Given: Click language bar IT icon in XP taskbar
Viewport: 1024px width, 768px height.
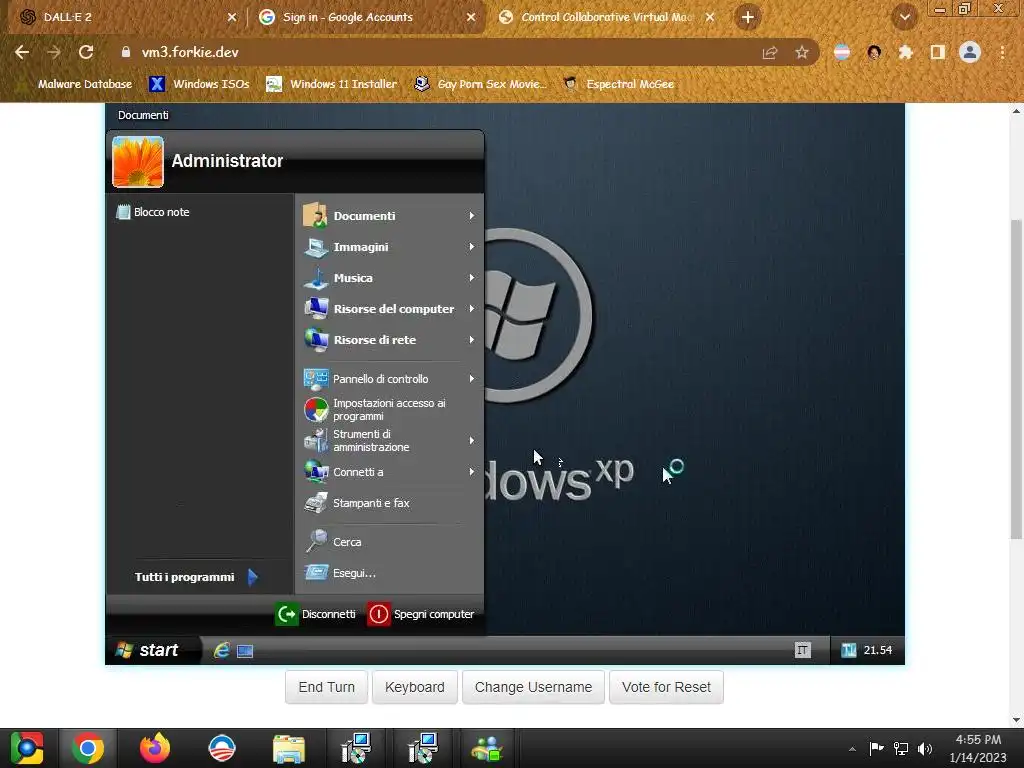Looking at the screenshot, I should point(803,650).
